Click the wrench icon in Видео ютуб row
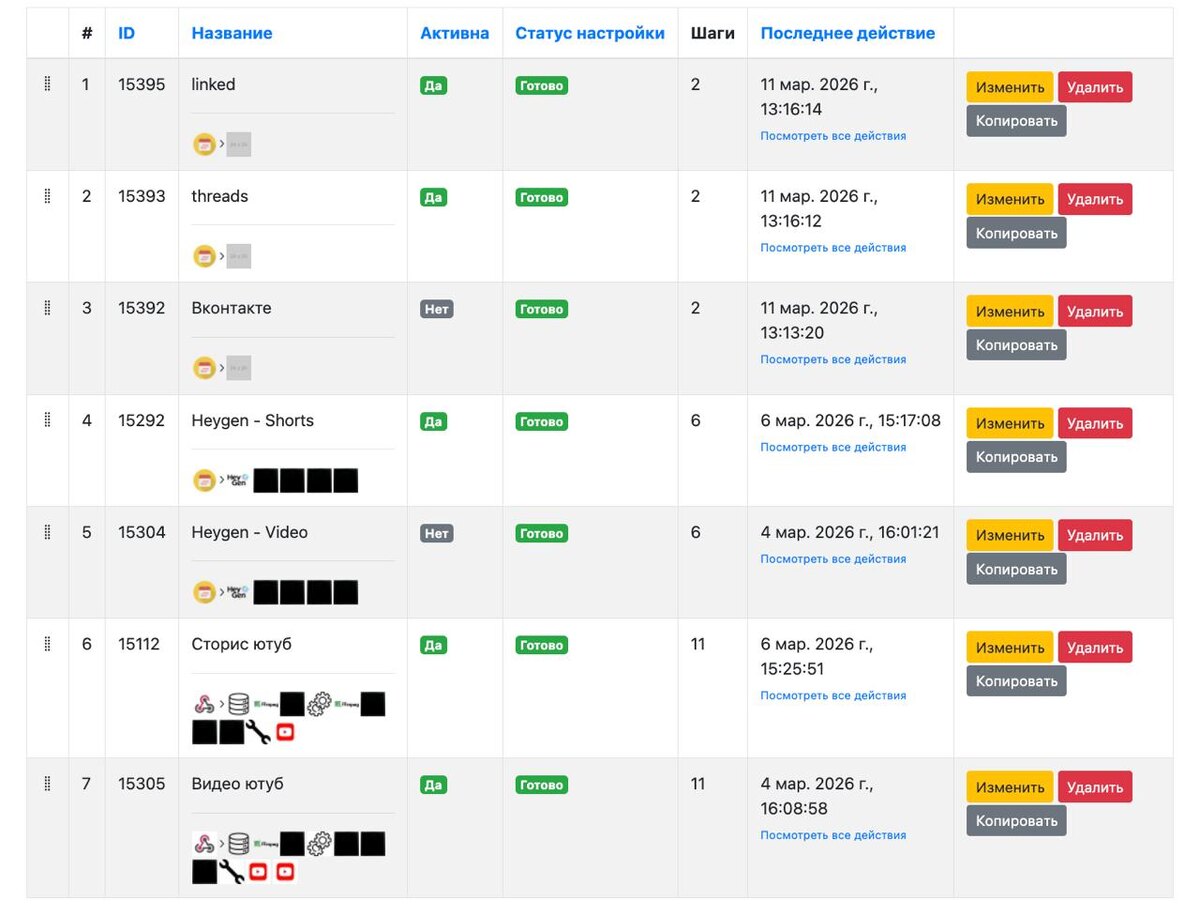The width and height of the screenshot is (1200, 916). click(231, 872)
